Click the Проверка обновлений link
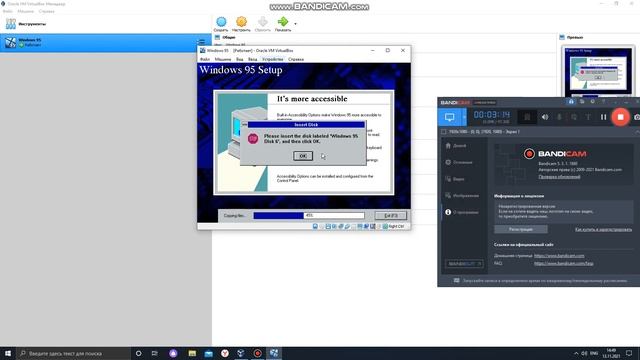The image size is (640, 360). pyautogui.click(x=559, y=177)
